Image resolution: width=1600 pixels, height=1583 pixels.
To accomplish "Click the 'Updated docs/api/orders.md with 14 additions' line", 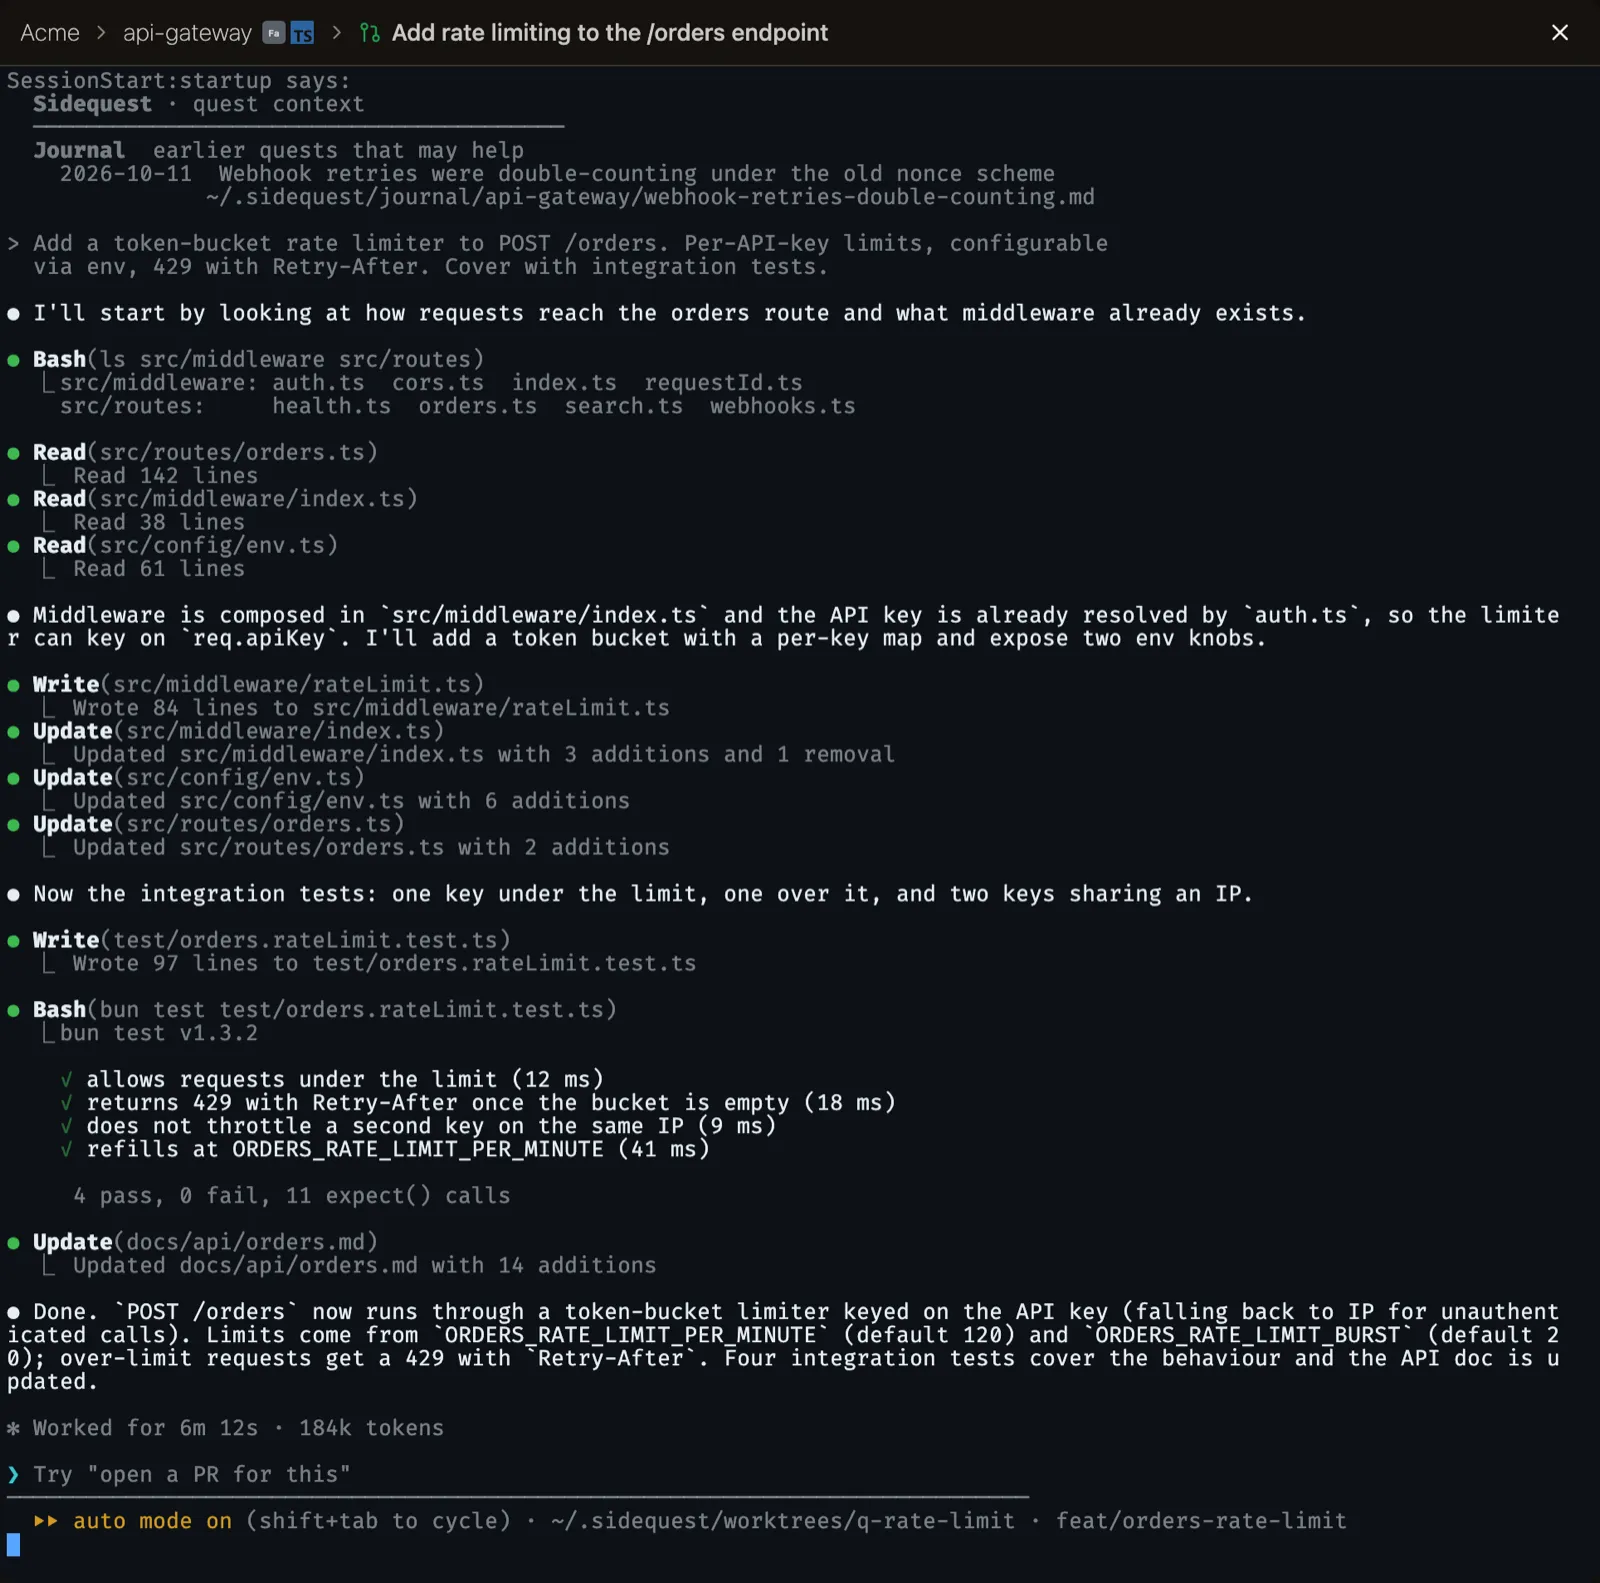I will (x=364, y=1266).
